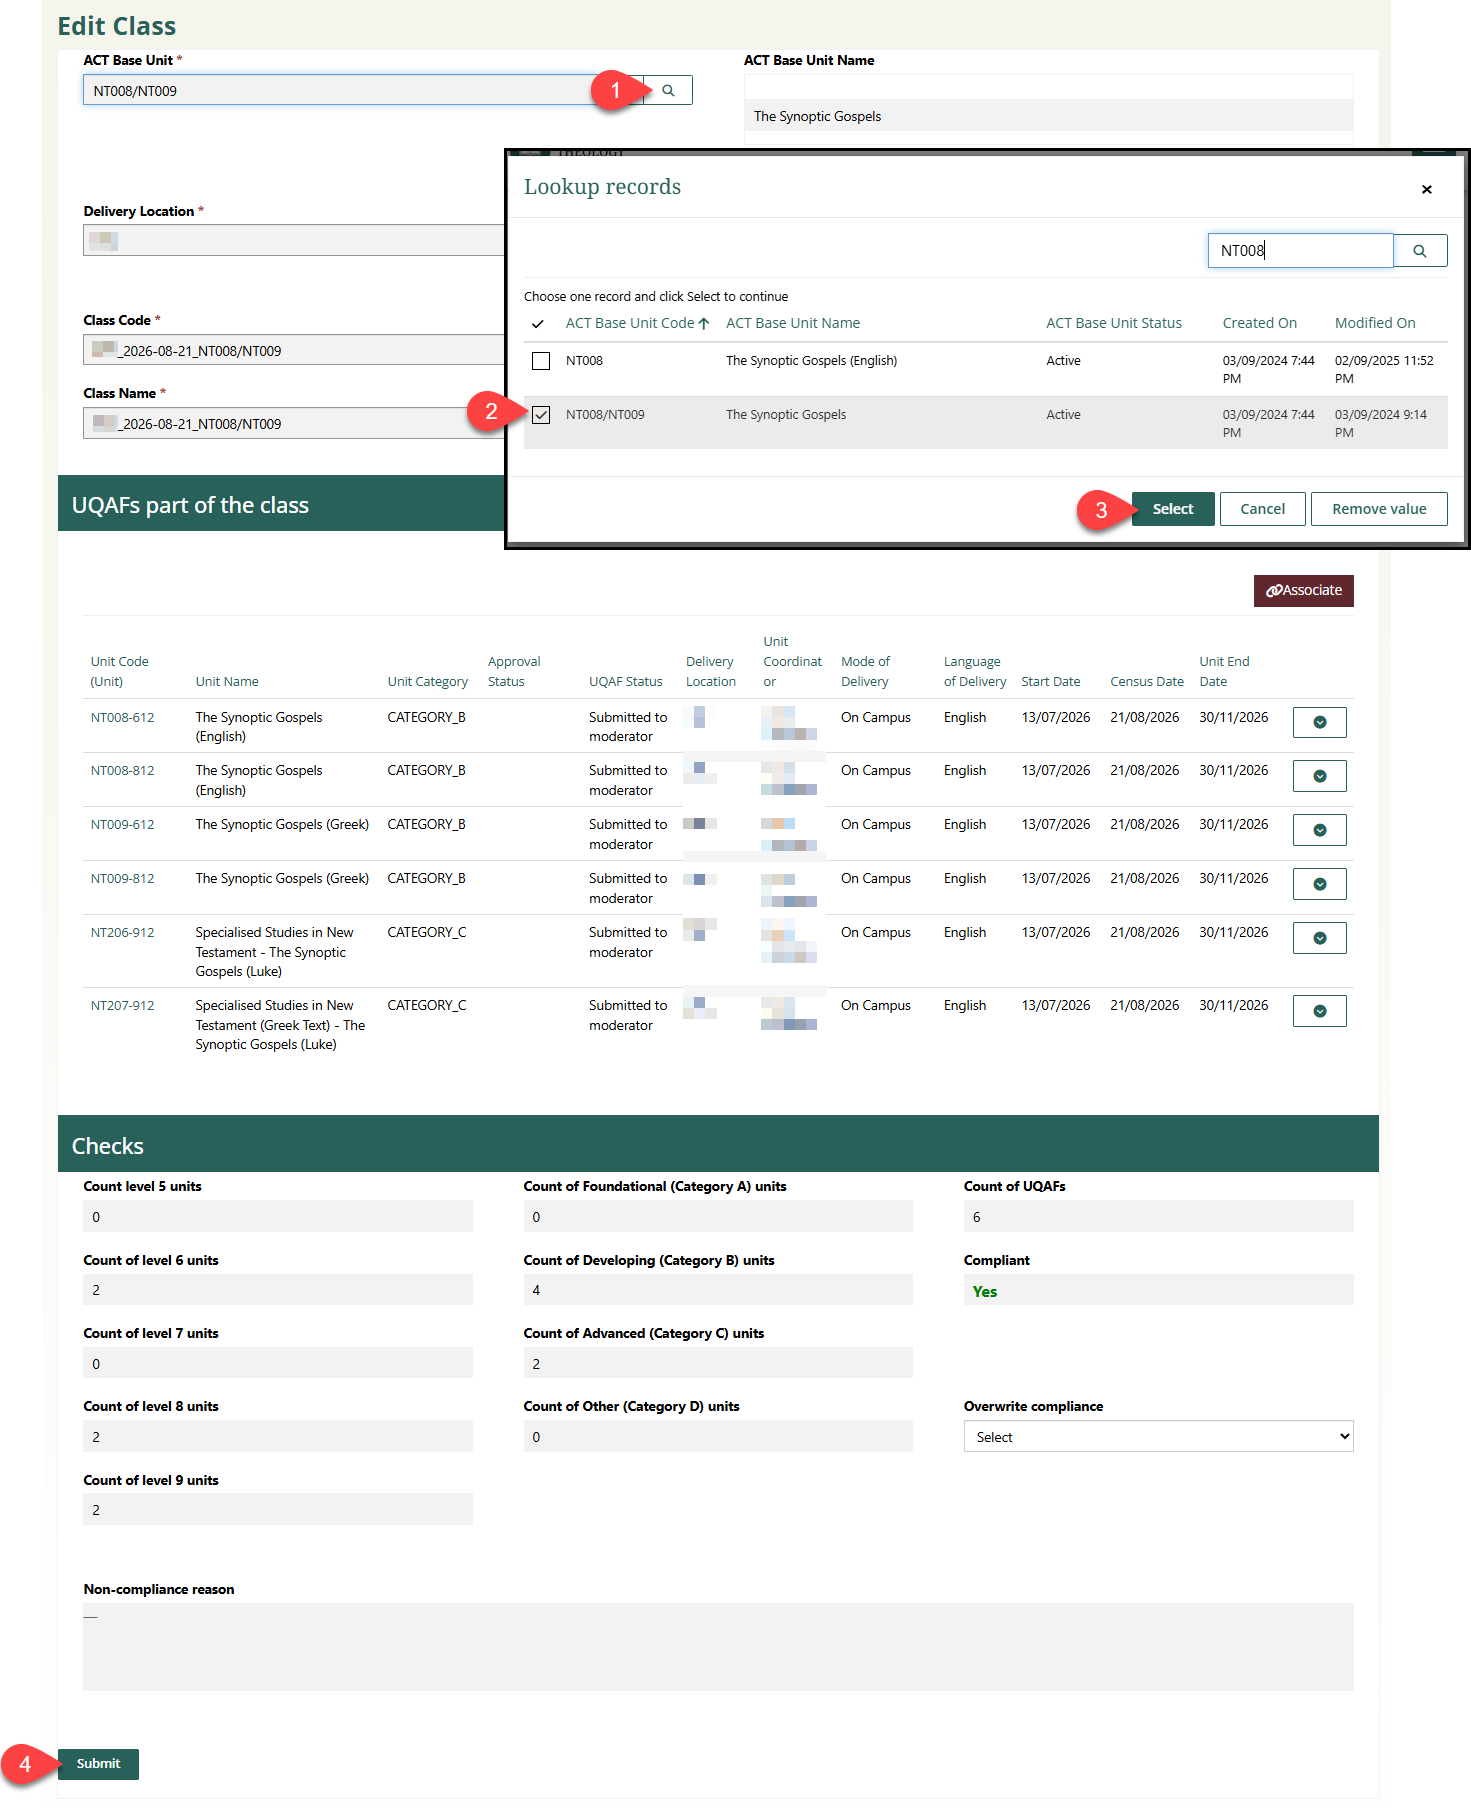
Task: Click the Count of UQAFs value field
Action: coord(1158,1217)
